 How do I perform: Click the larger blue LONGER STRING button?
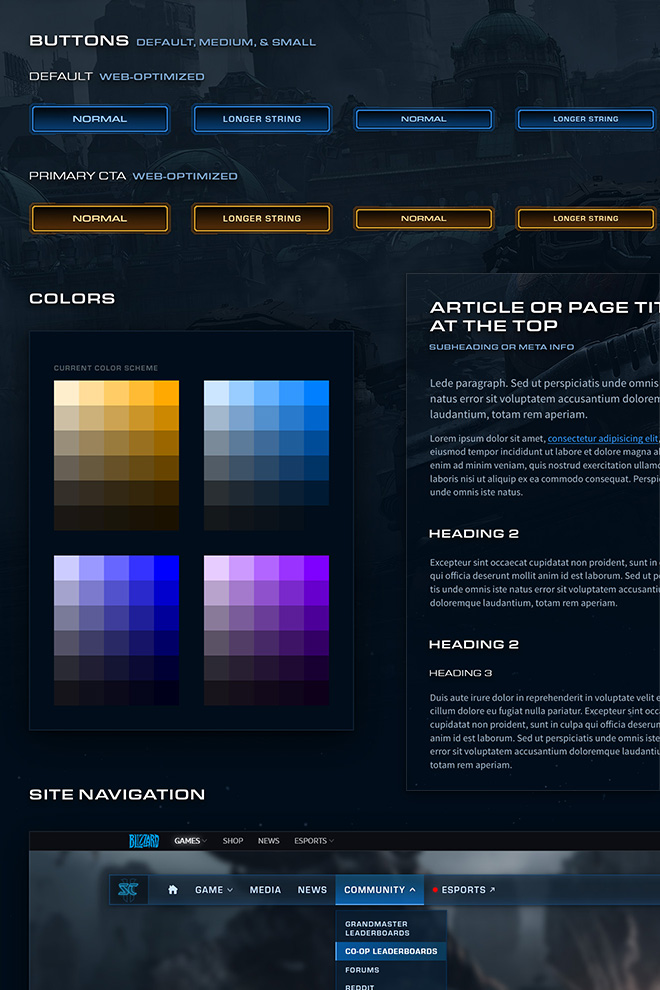point(262,119)
